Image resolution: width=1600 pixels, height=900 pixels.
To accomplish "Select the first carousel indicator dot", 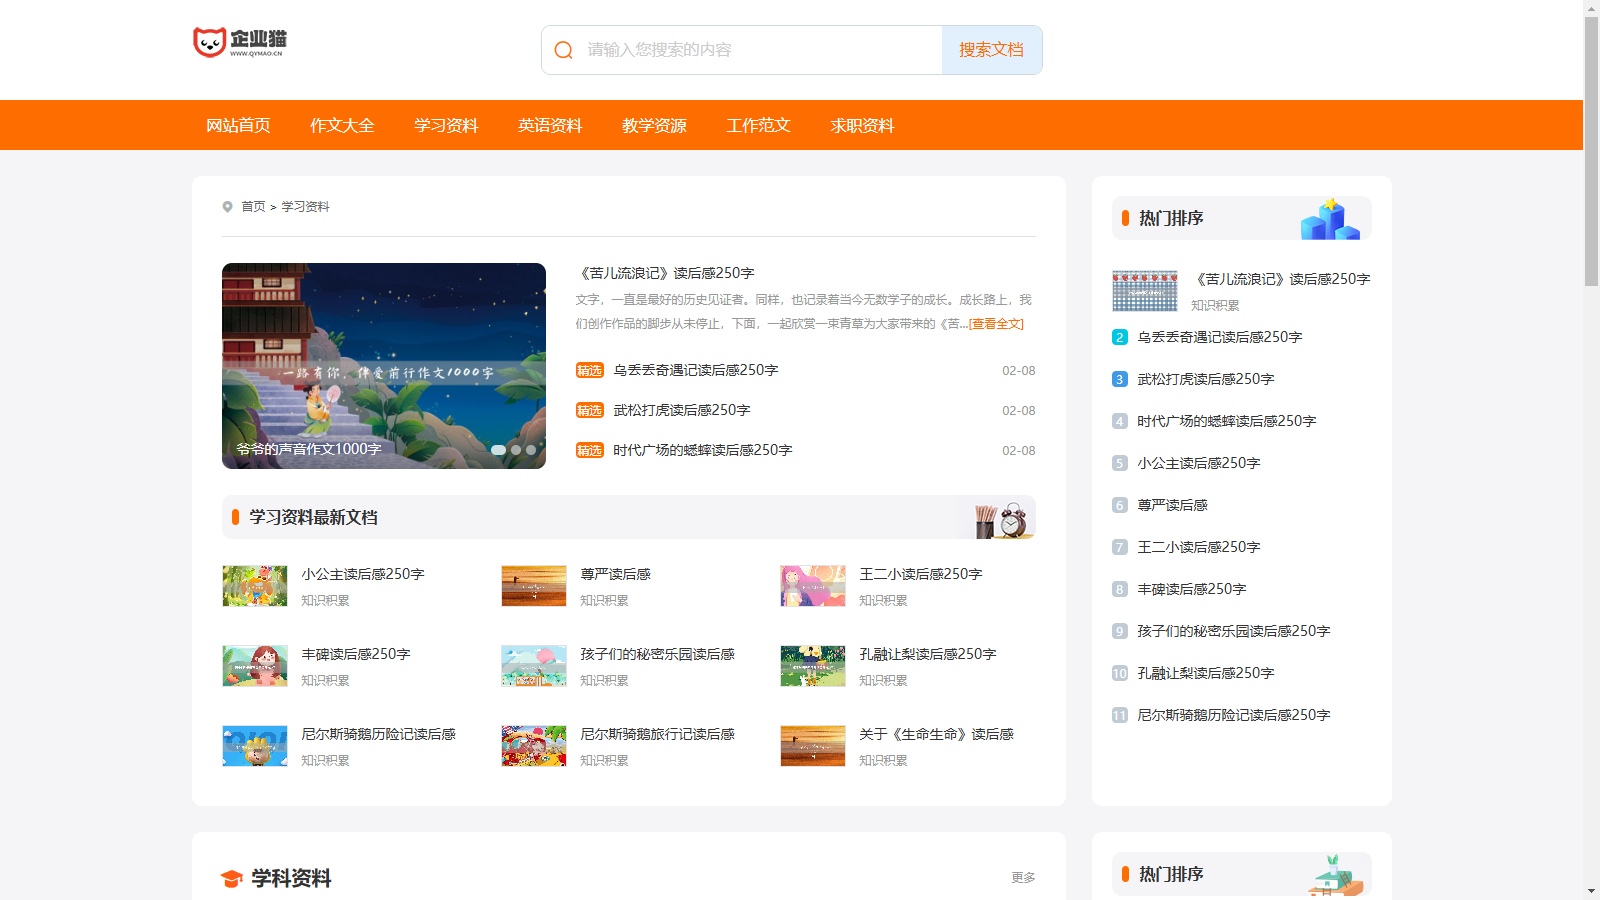I will click(498, 450).
